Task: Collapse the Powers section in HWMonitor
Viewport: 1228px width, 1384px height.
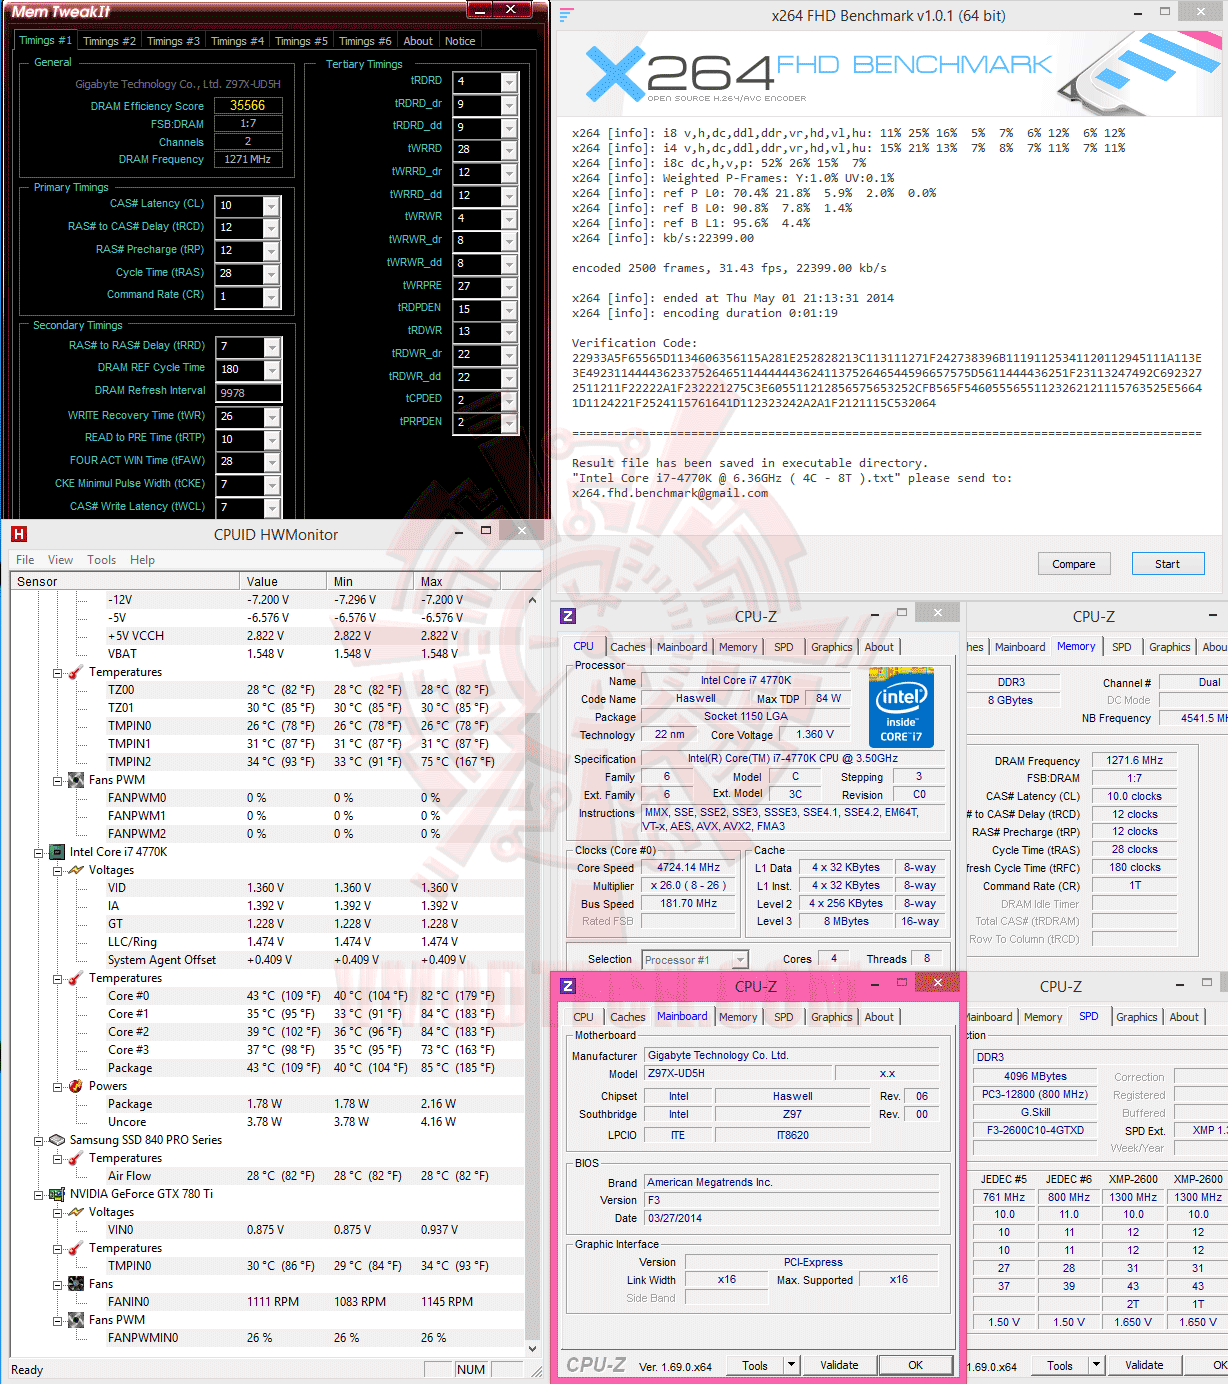Action: point(57,1087)
